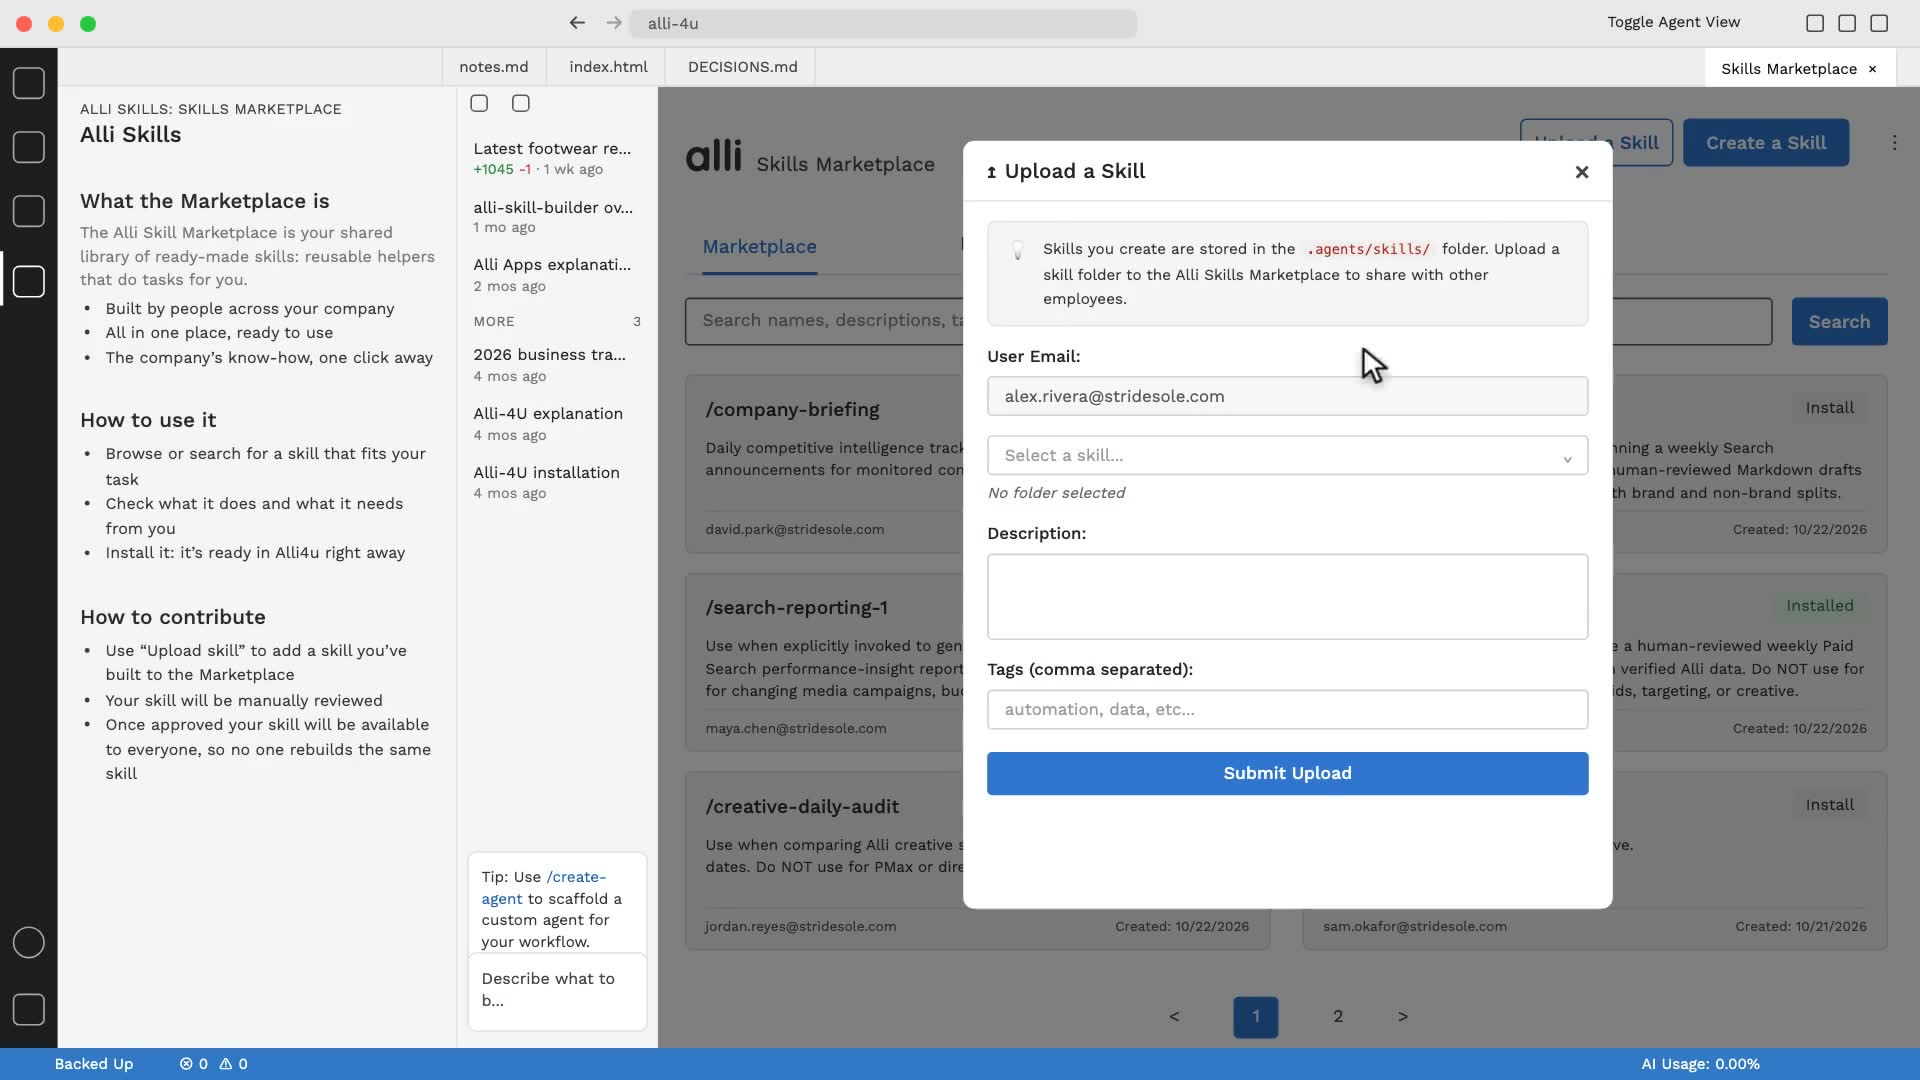The width and height of the screenshot is (1920, 1080).
Task: Open the Select a skill dropdown
Action: [x=1287, y=455]
